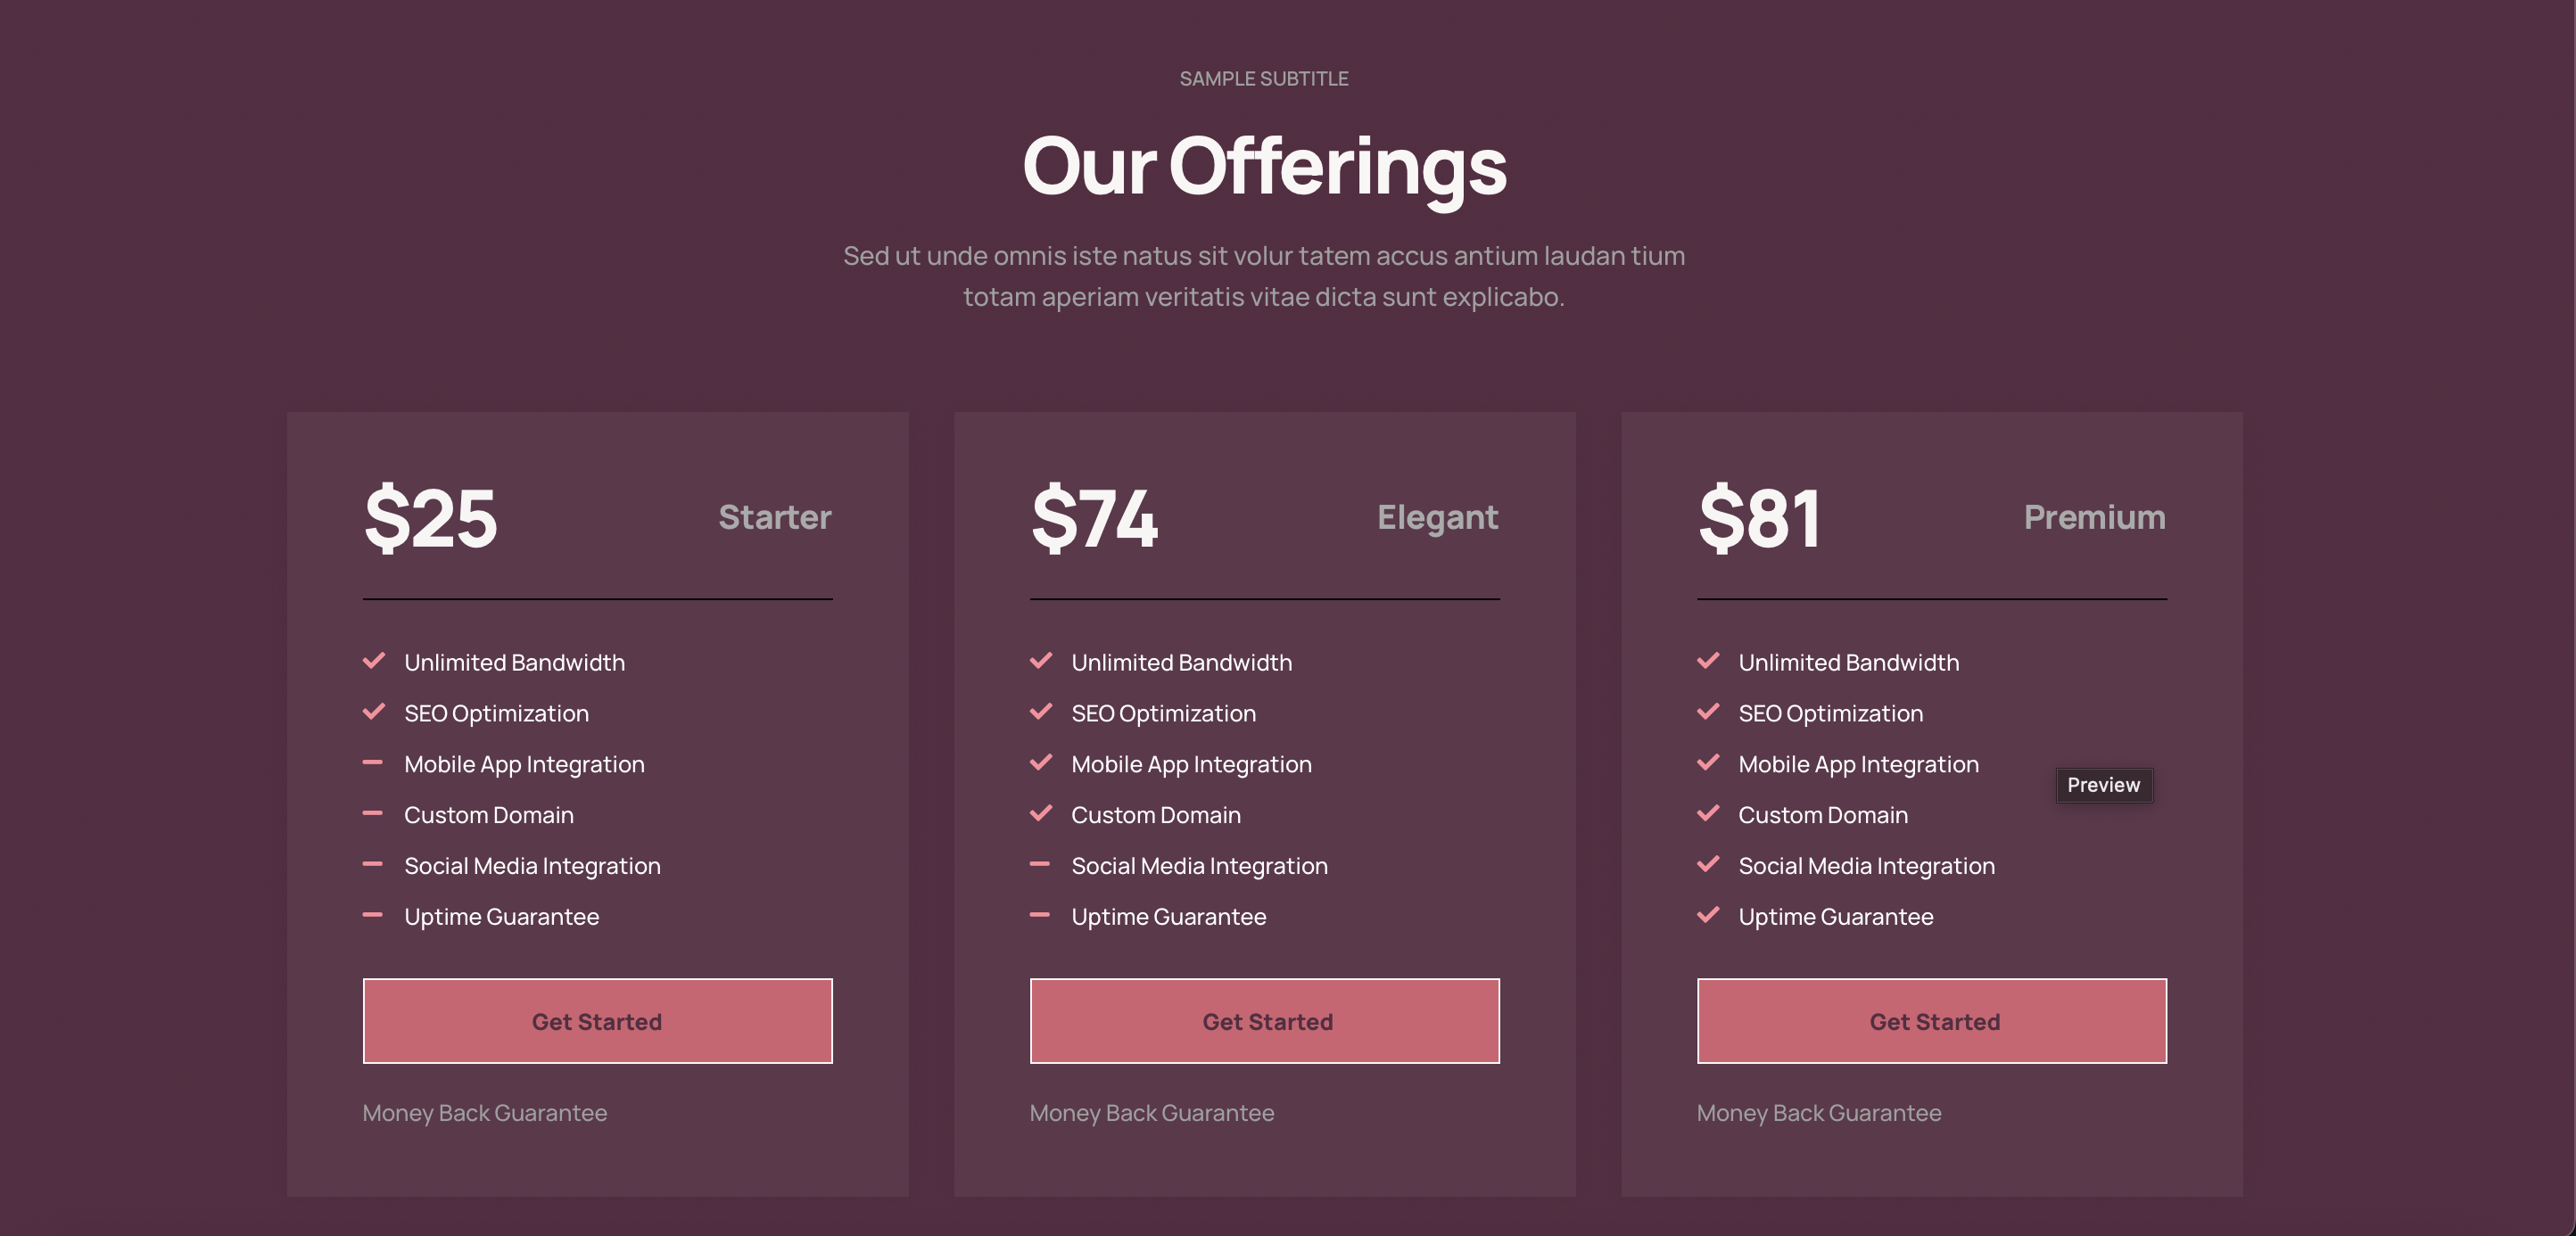Click the Uptime Guarantee dash icon in Starter plan

(x=375, y=915)
